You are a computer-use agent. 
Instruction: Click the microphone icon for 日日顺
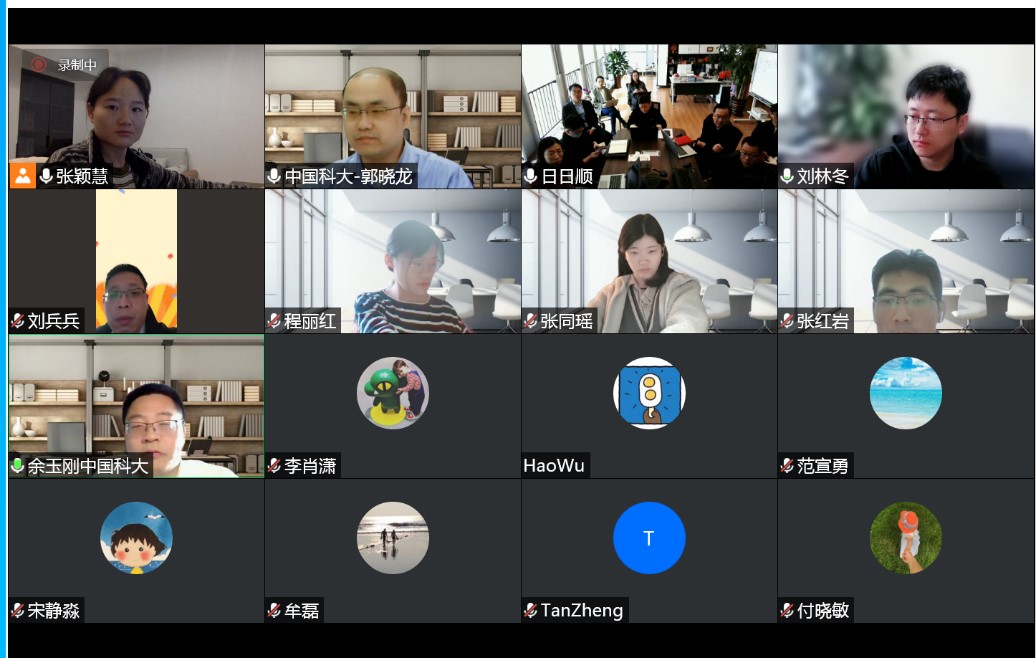point(531,176)
